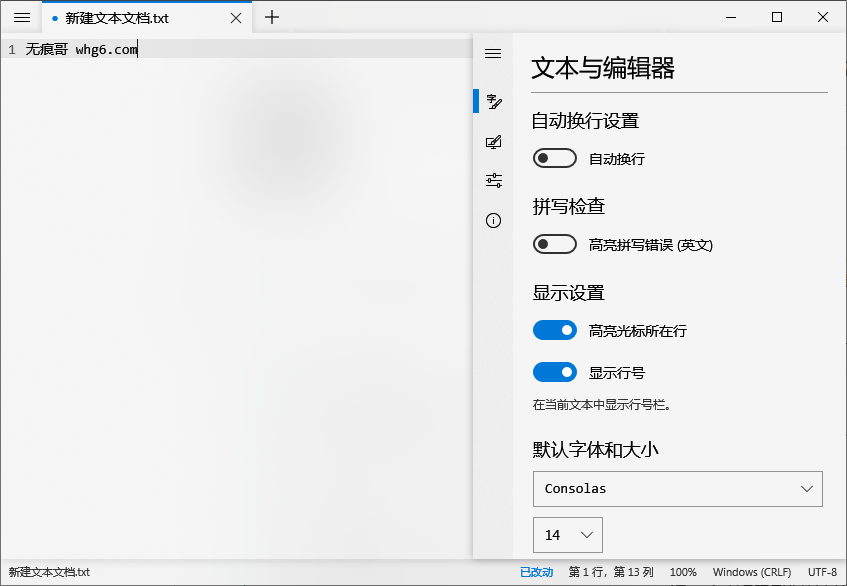Click the 已改动 modified status indicator
Viewport: 847px width, 586px height.
point(536,571)
